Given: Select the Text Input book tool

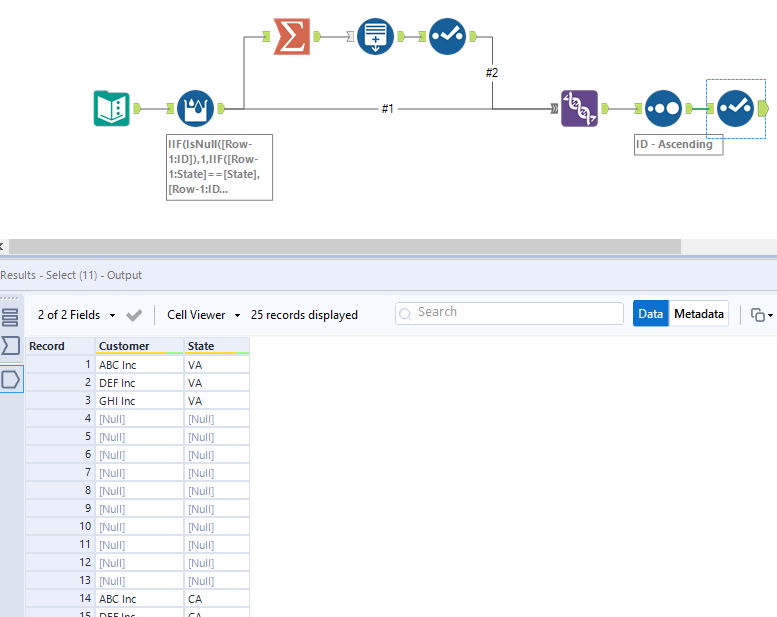Looking at the screenshot, I should (111, 109).
